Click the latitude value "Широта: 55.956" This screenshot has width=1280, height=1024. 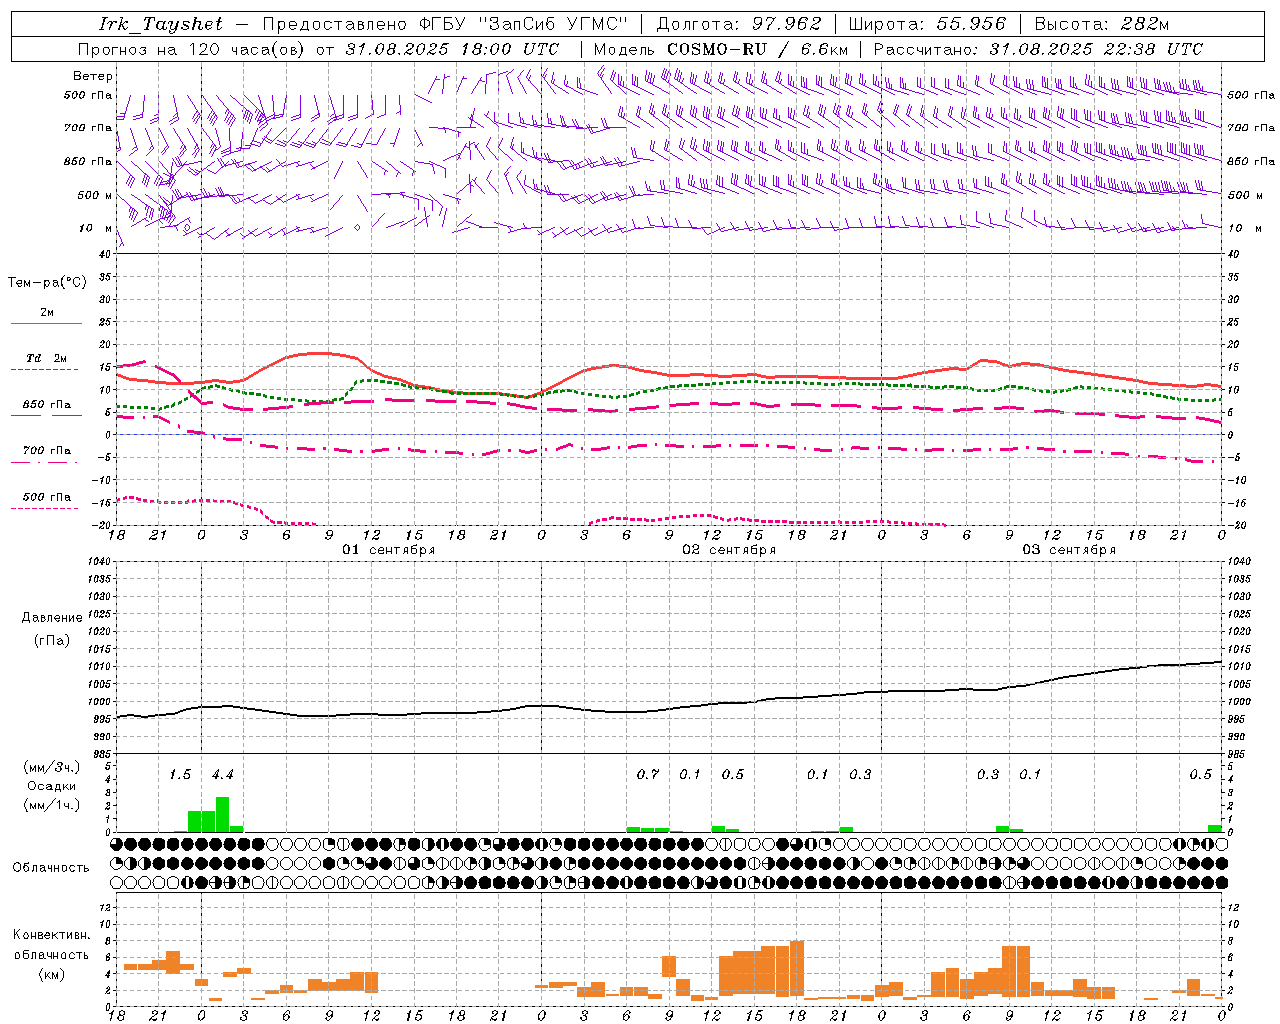coord(927,24)
